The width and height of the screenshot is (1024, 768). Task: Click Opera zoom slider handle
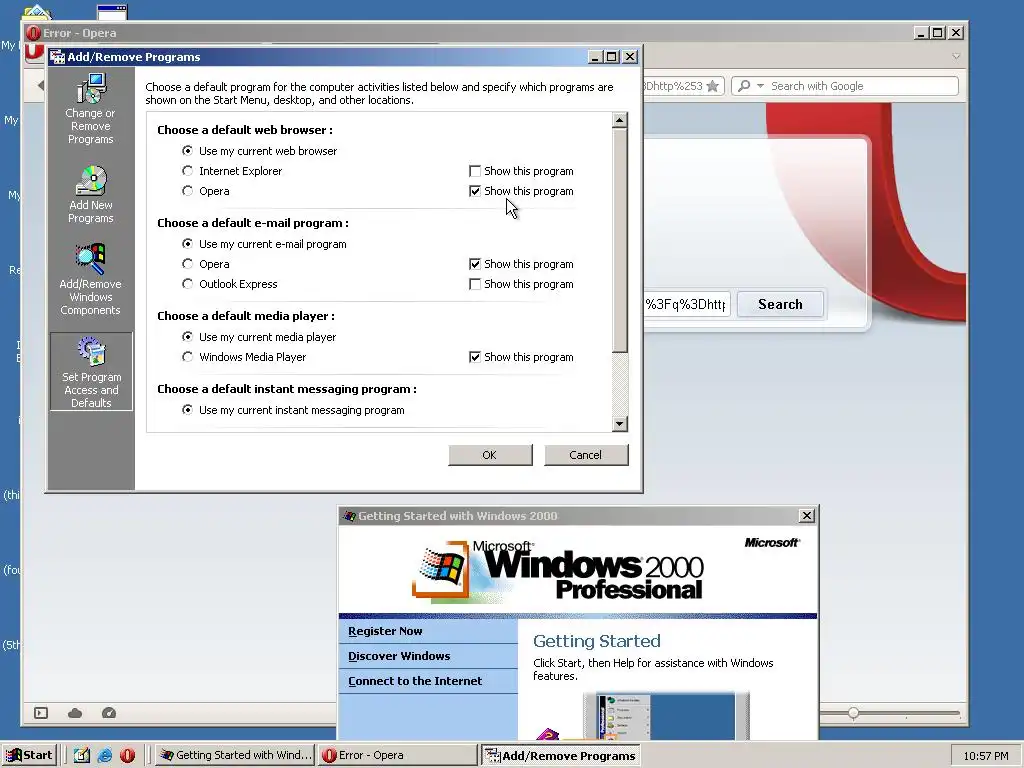pyautogui.click(x=854, y=713)
